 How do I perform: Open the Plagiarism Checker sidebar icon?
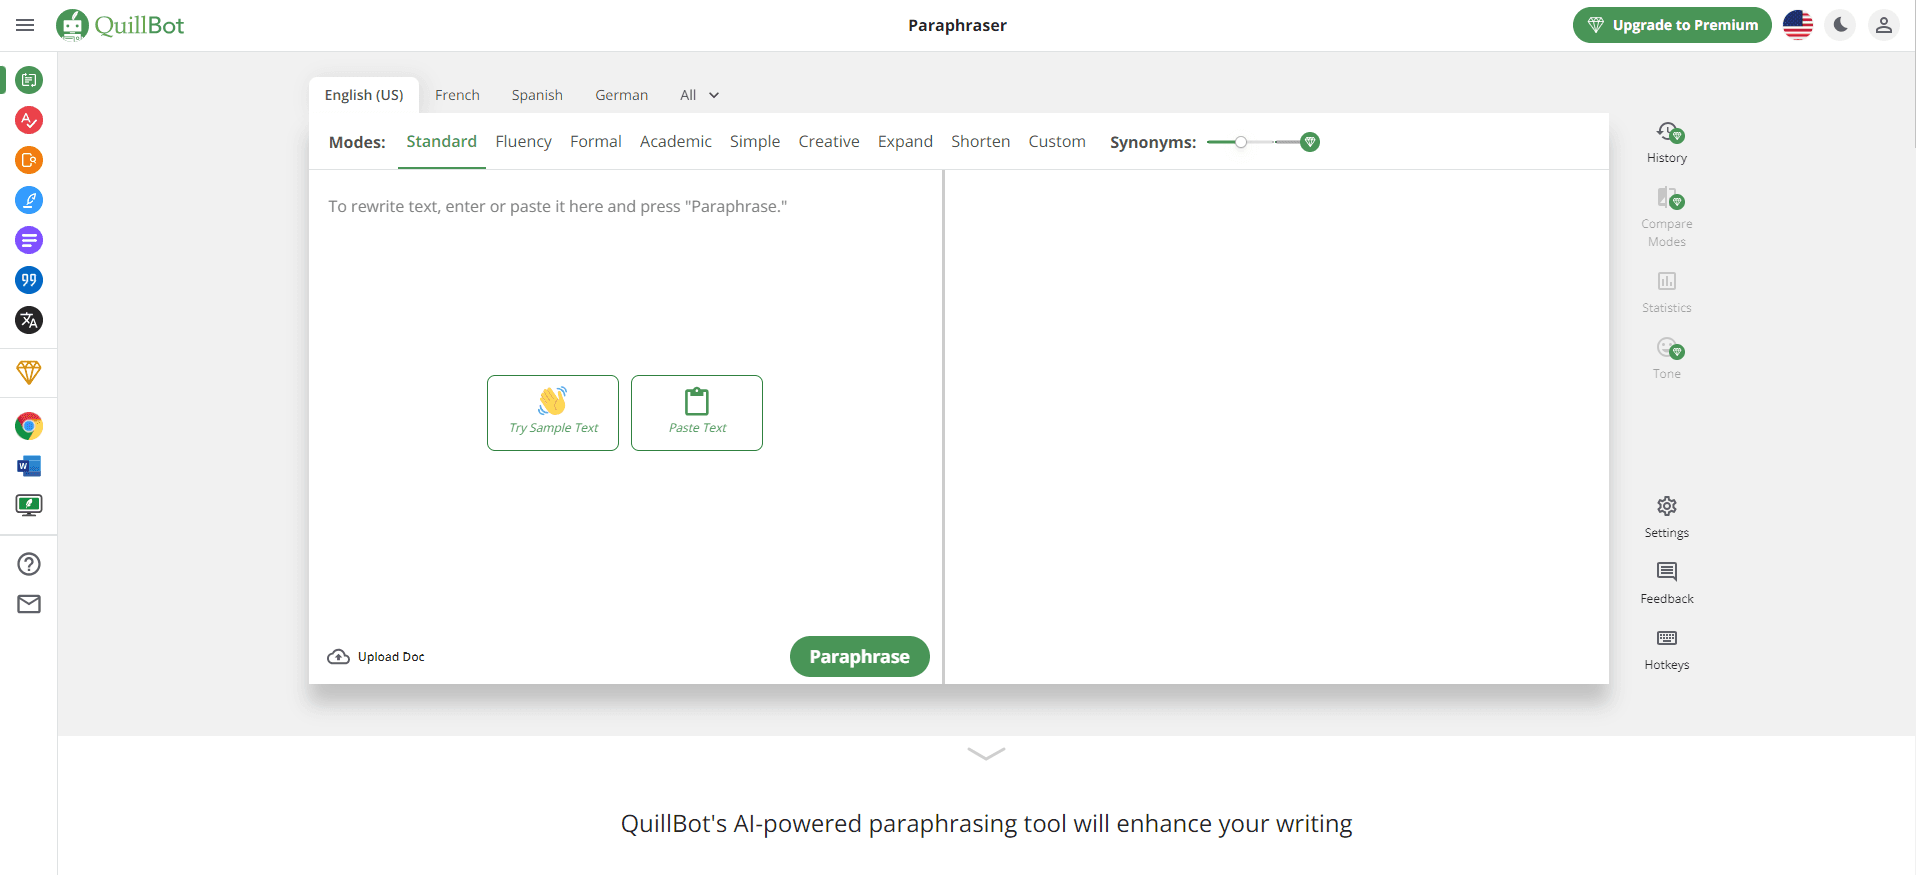coord(29,160)
